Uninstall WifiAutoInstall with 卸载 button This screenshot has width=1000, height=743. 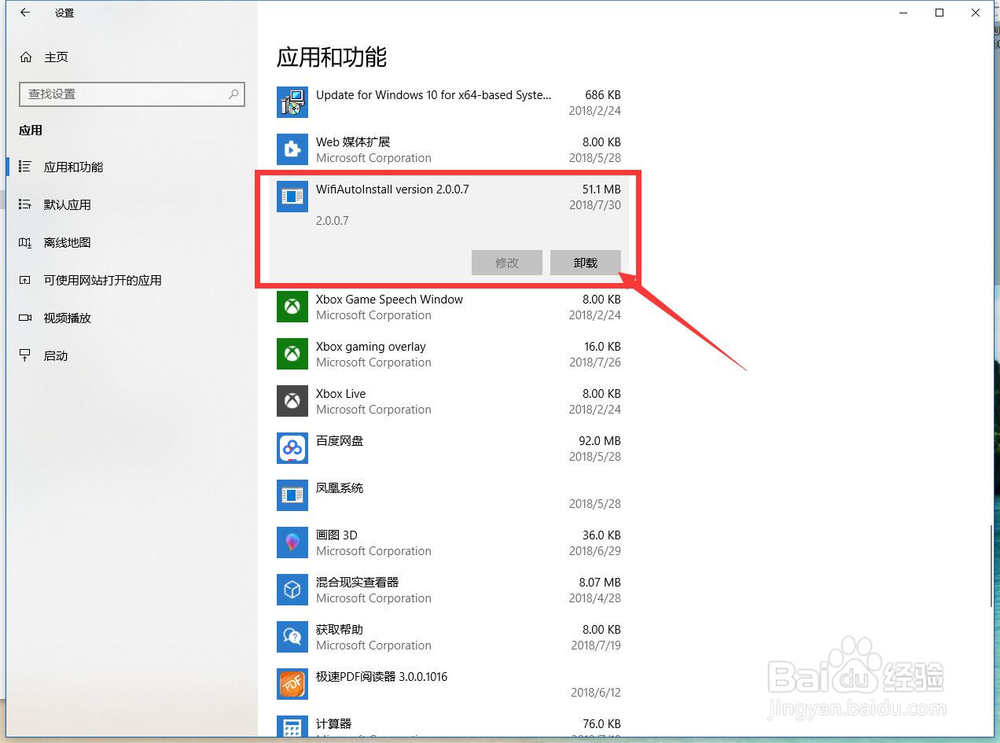pyautogui.click(x=585, y=263)
